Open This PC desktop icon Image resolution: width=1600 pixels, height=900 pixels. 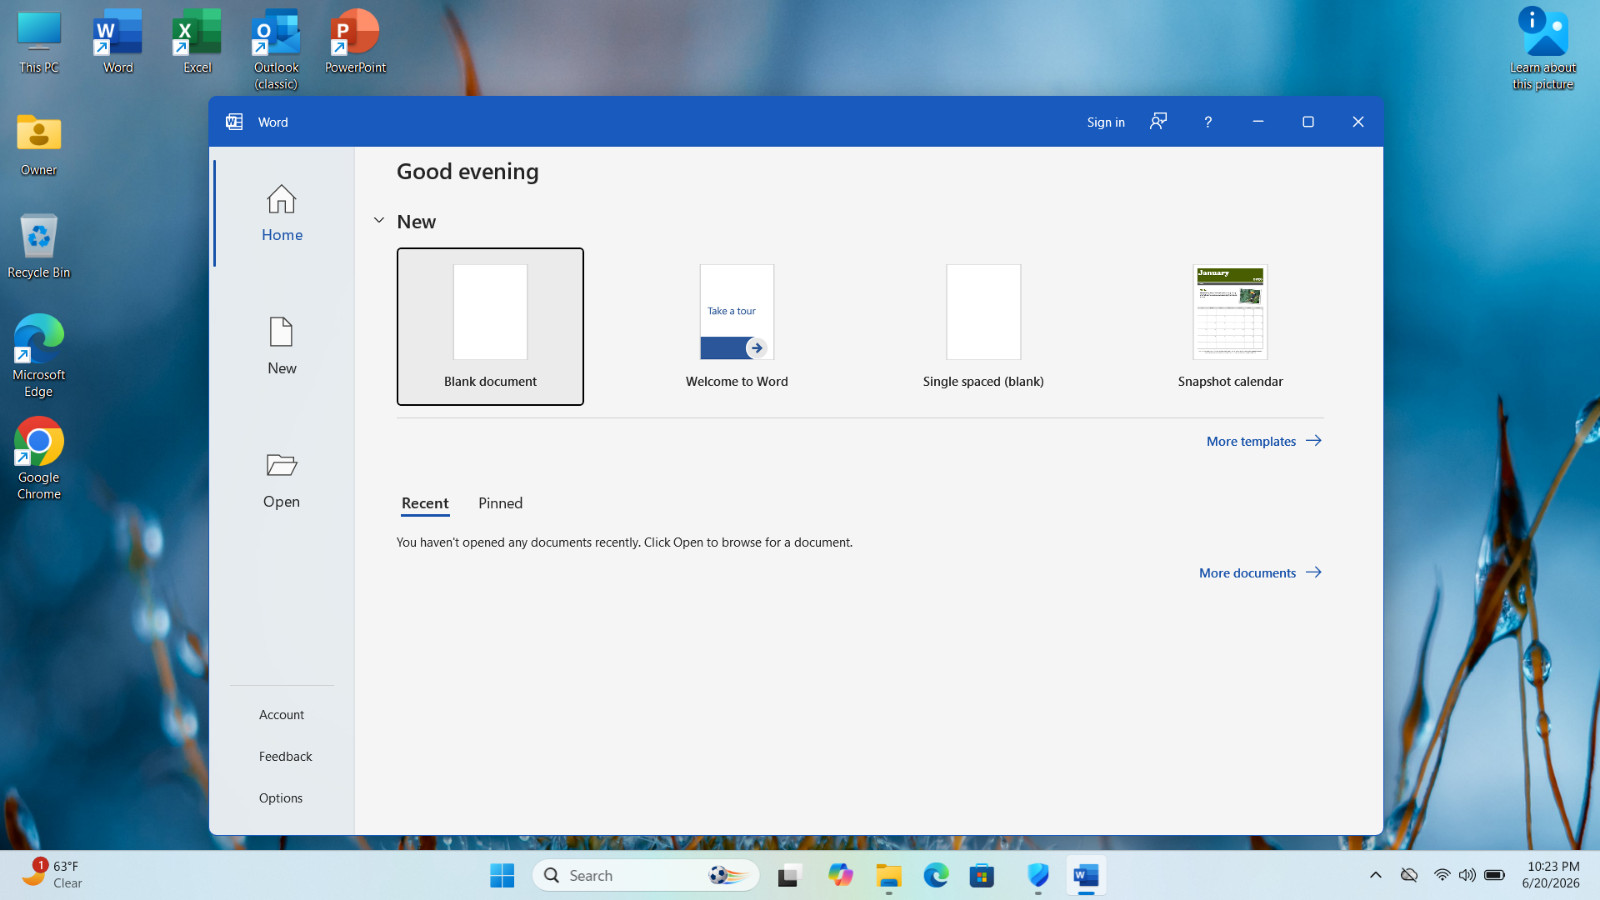tap(39, 42)
